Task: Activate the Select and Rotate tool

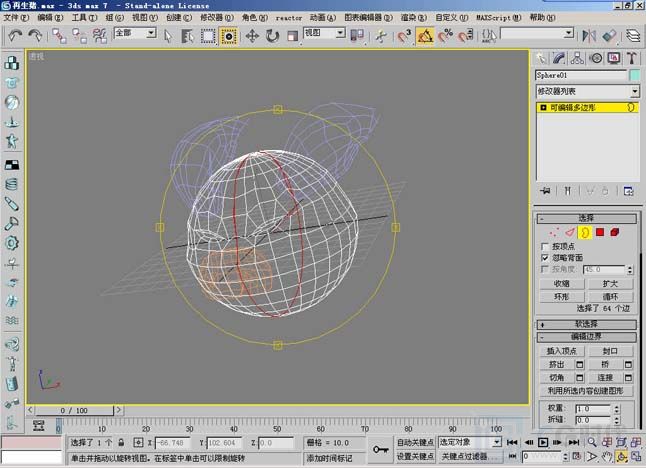Action: (x=272, y=36)
